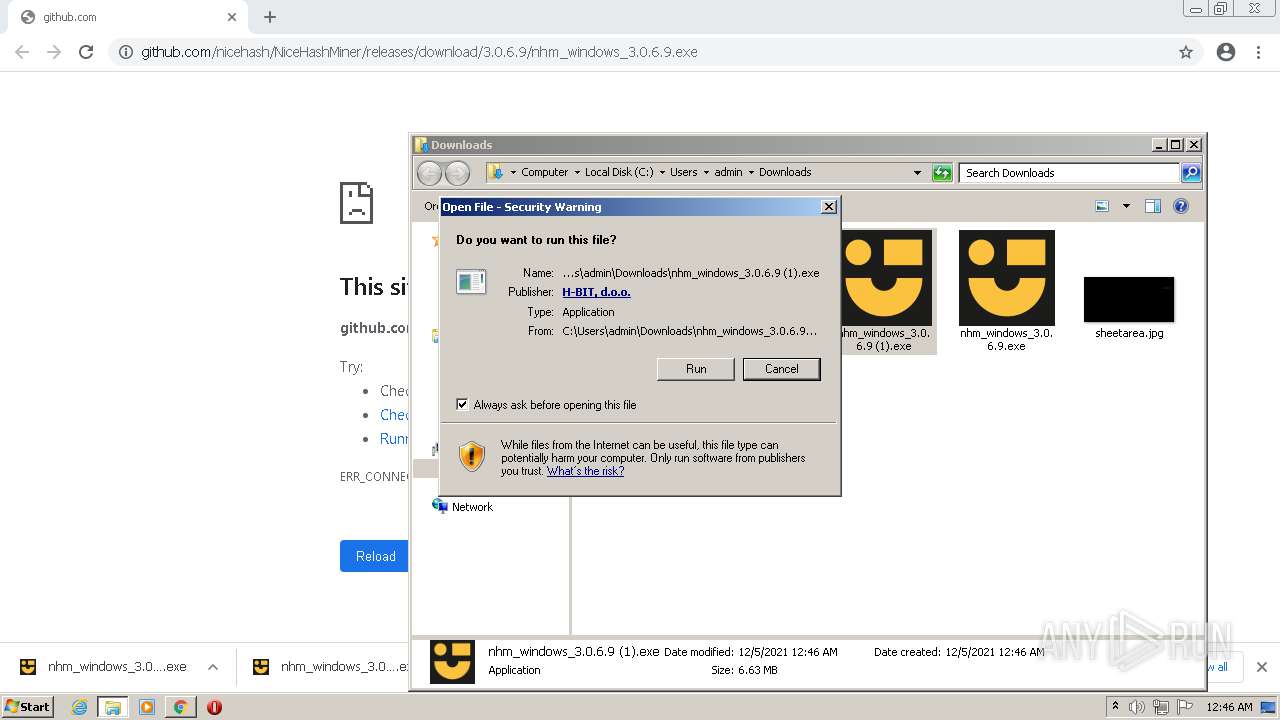Image resolution: width=1280 pixels, height=720 pixels.
Task: Click 'Computer' in the Explorer breadcrumb
Action: (544, 172)
